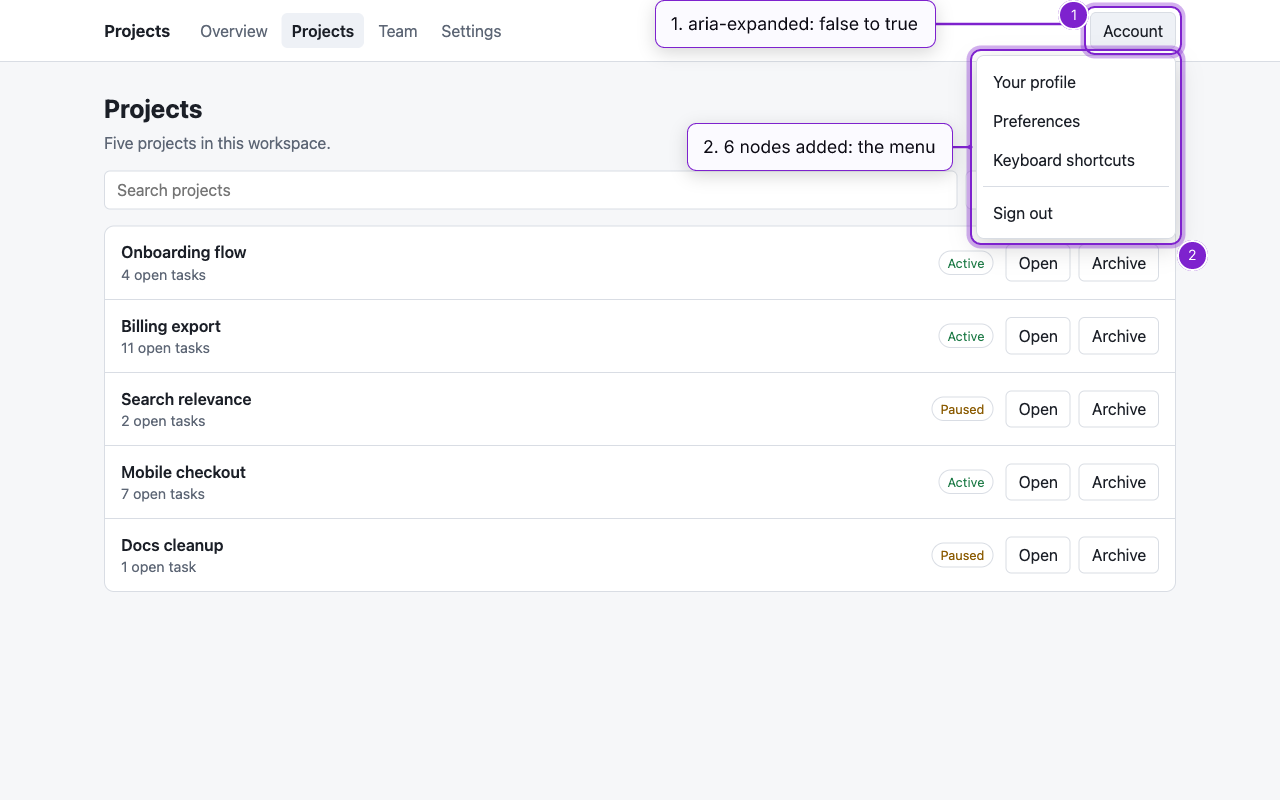Click the Search relevance project name
This screenshot has height=800, width=1280.
pyautogui.click(x=186, y=399)
